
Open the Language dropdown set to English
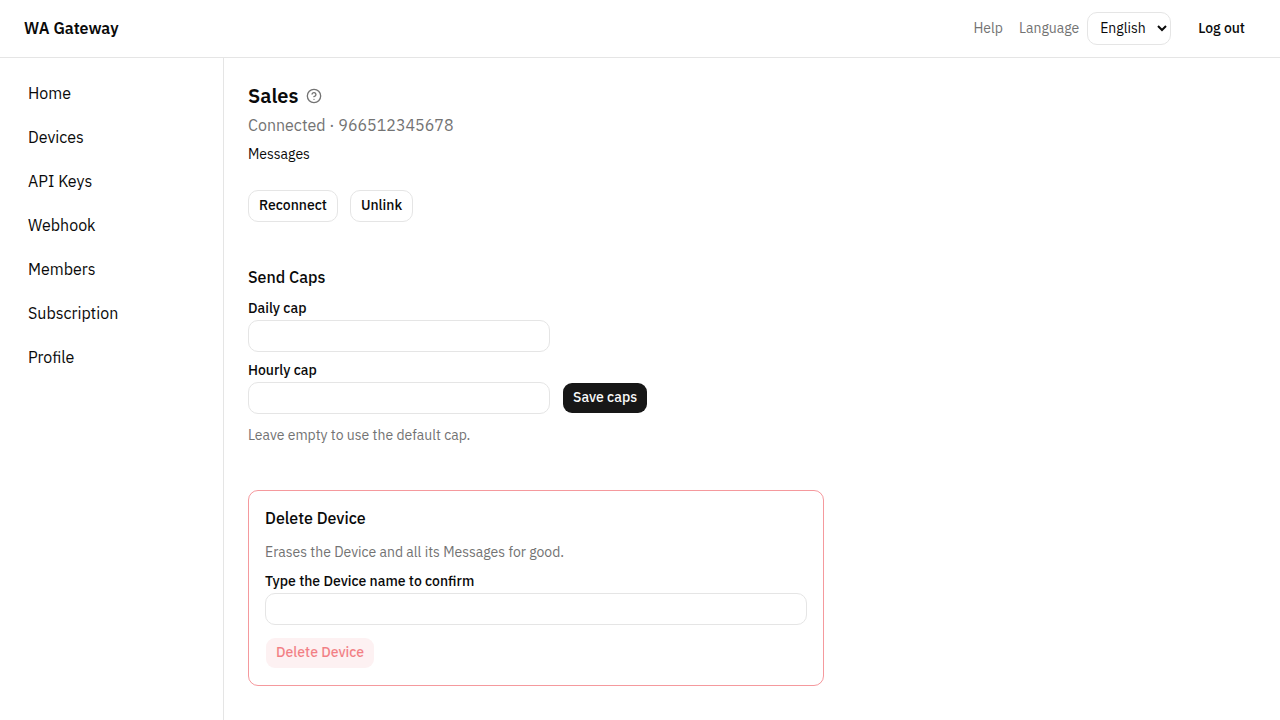pyautogui.click(x=1129, y=28)
